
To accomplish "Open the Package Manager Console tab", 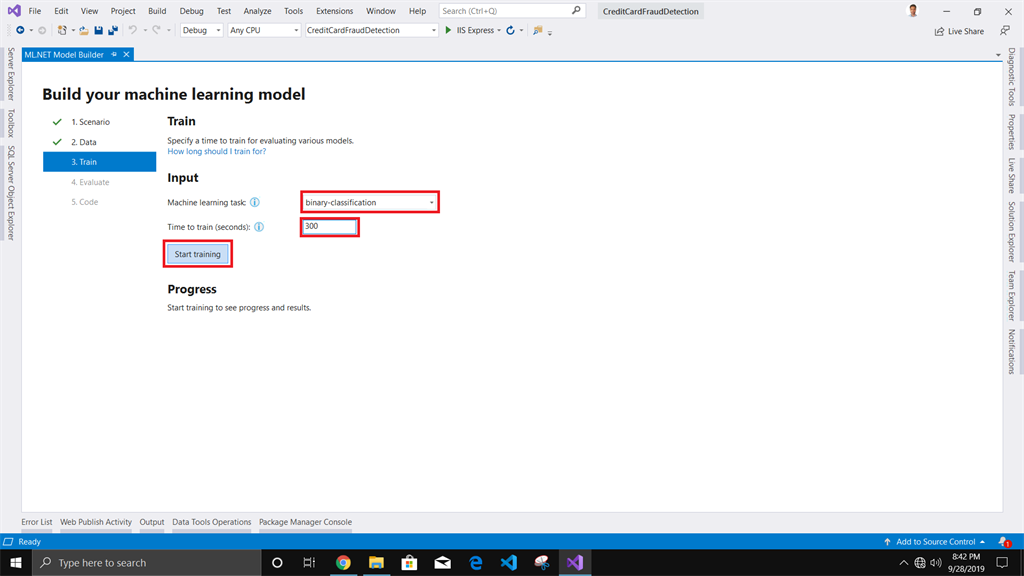I will click(x=305, y=522).
